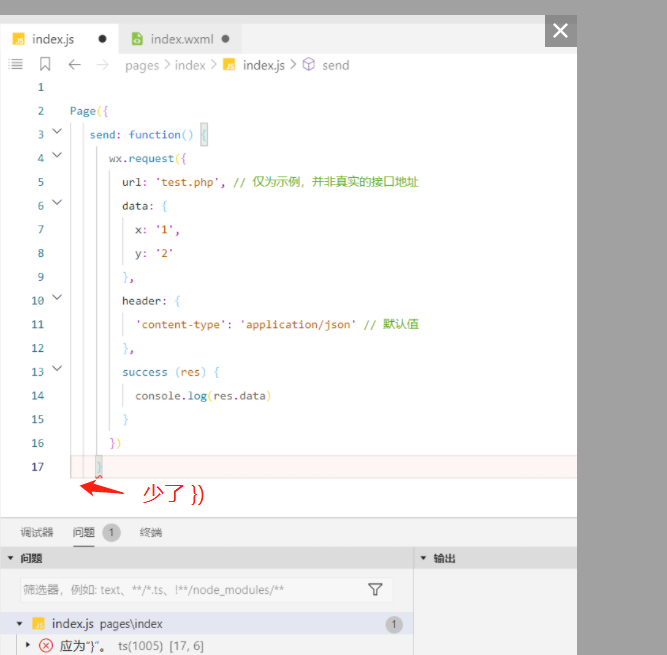The width and height of the screenshot is (667, 655).
Task: Expand the 应为"}" error entry arrow
Action: pyautogui.click(x=28, y=645)
